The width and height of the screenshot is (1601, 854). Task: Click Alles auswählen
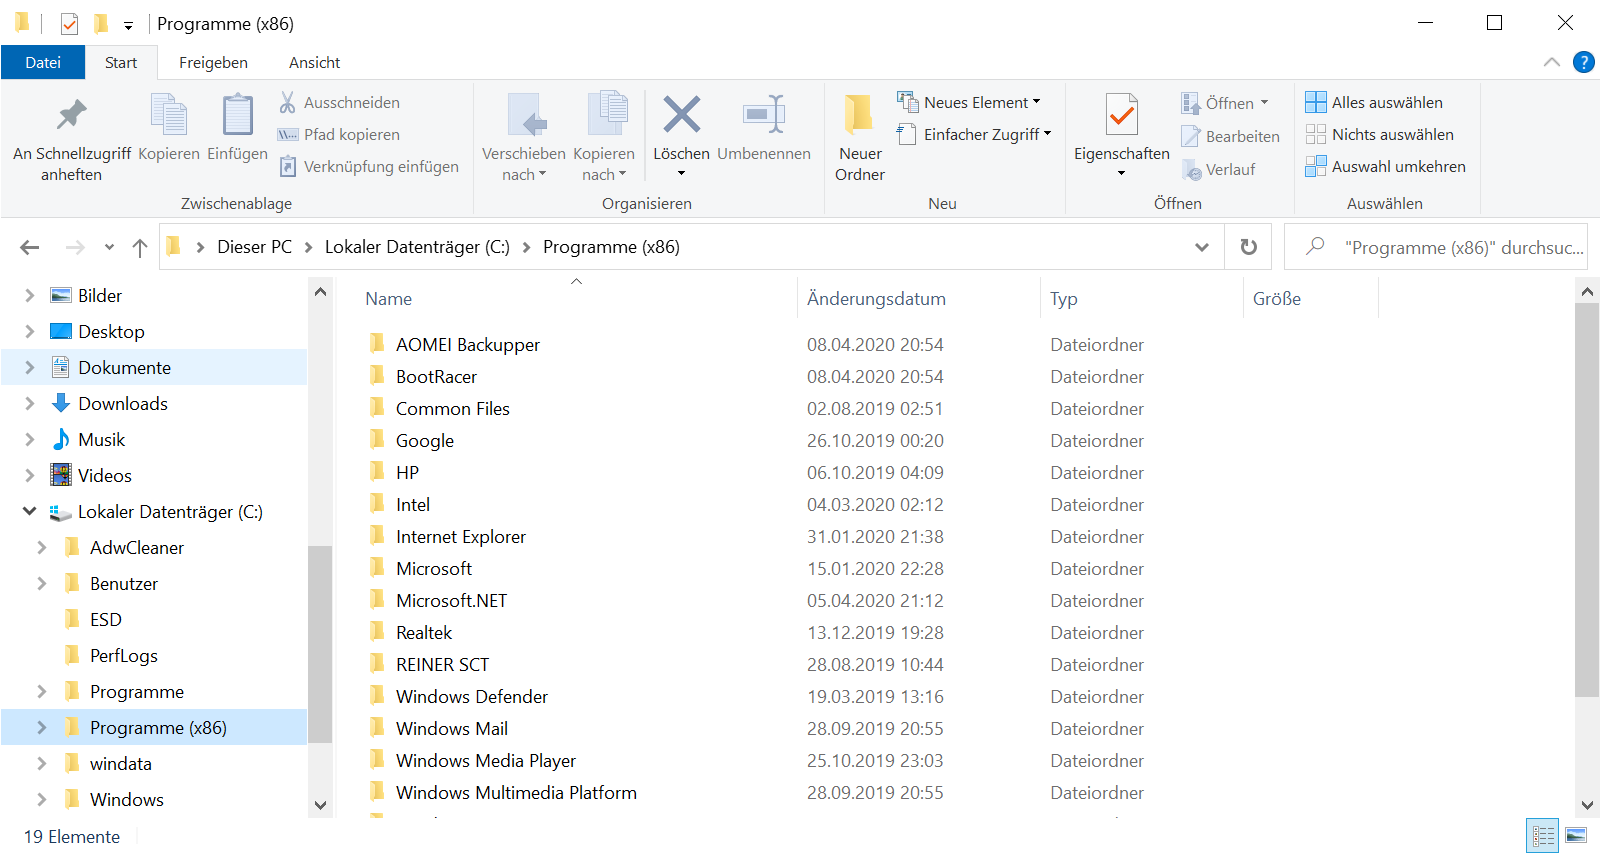(1374, 102)
